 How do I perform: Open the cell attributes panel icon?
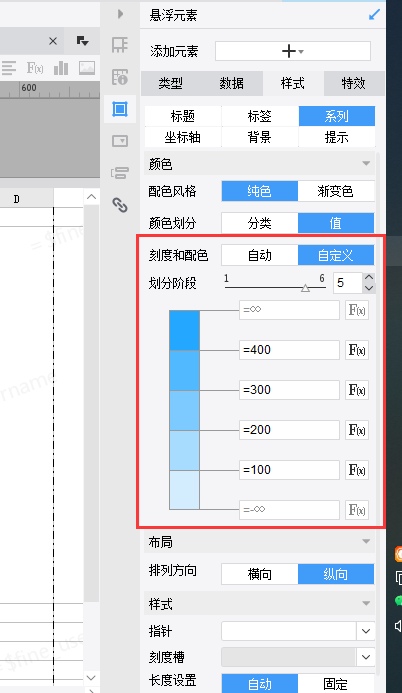[x=120, y=76]
